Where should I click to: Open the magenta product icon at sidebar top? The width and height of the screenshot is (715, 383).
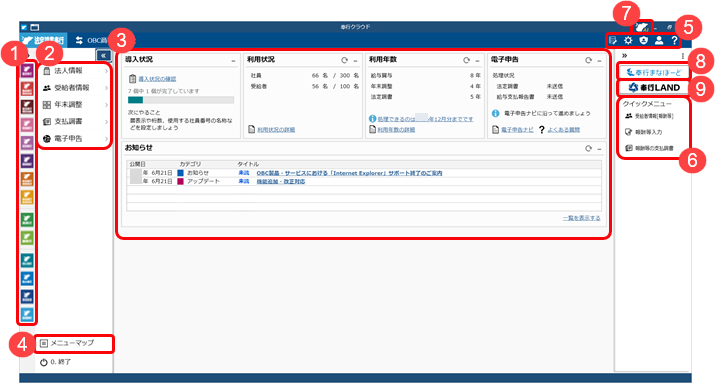[x=27, y=71]
